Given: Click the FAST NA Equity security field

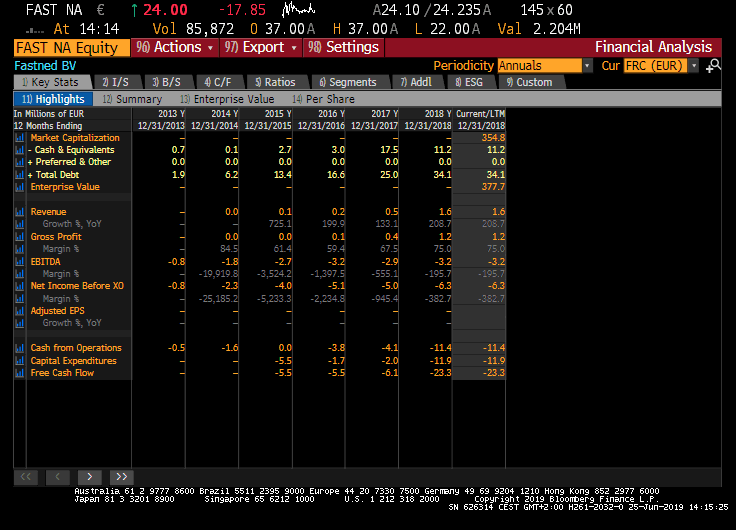Looking at the screenshot, I should [72, 48].
